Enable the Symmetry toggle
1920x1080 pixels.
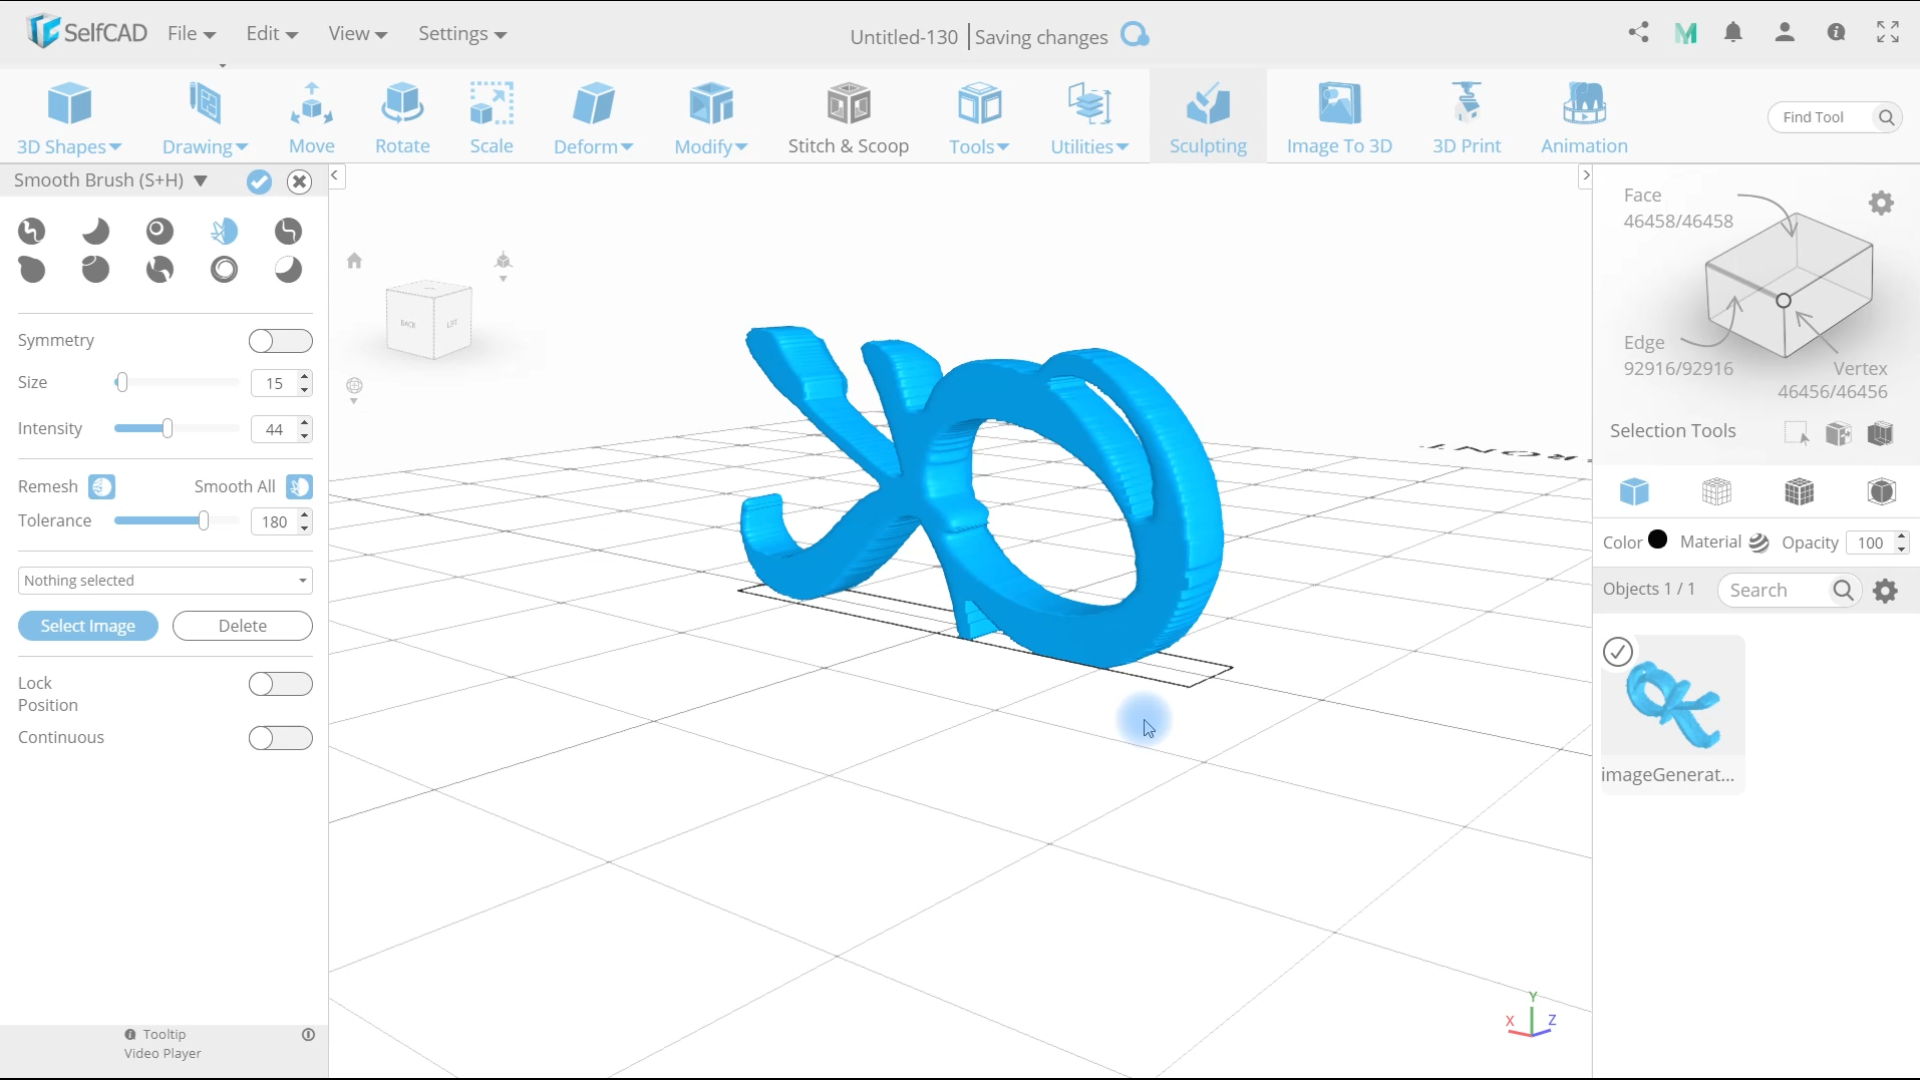point(281,341)
